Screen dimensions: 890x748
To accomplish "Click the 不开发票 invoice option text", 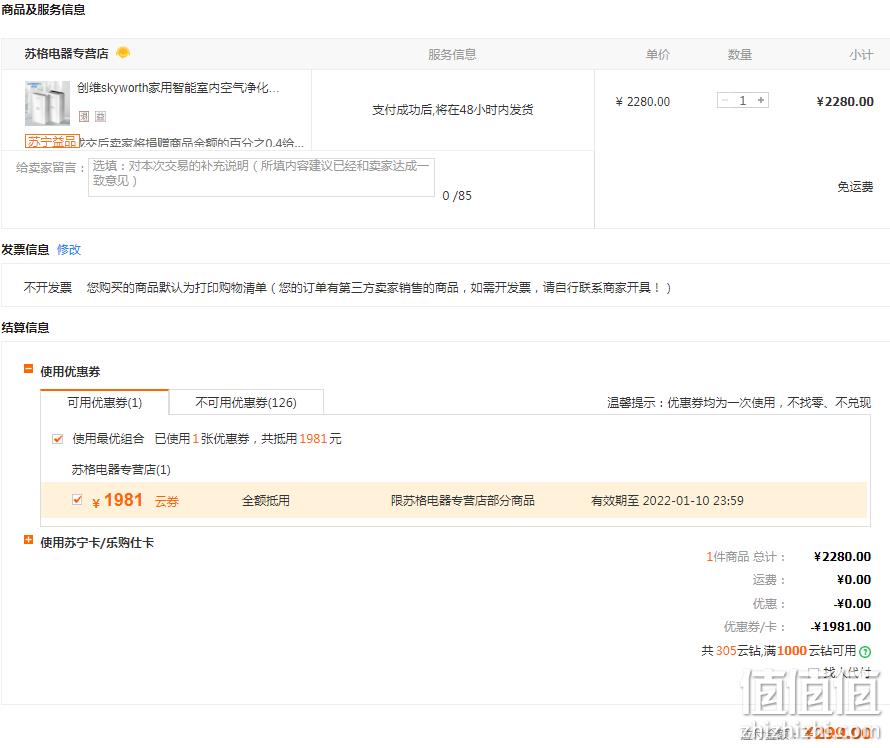I will pos(48,288).
